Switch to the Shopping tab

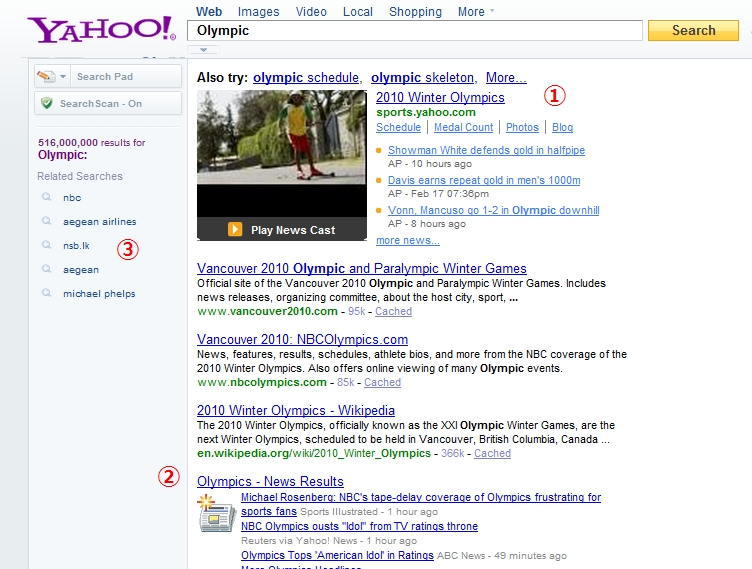415,12
